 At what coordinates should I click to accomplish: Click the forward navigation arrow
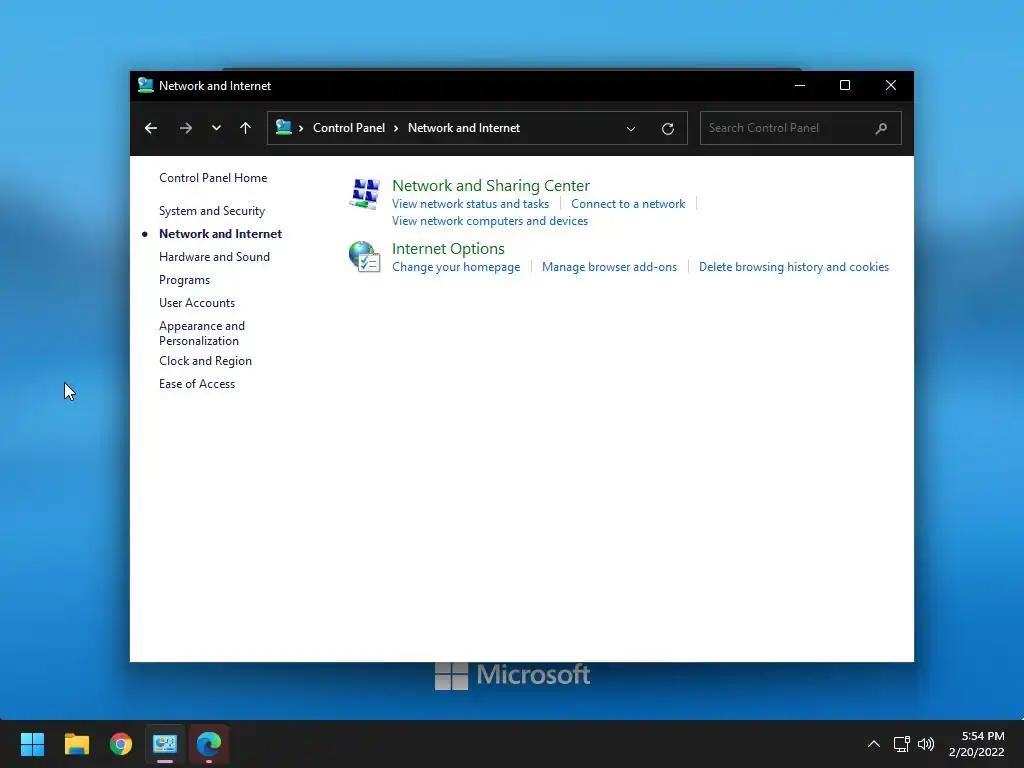tap(185, 128)
